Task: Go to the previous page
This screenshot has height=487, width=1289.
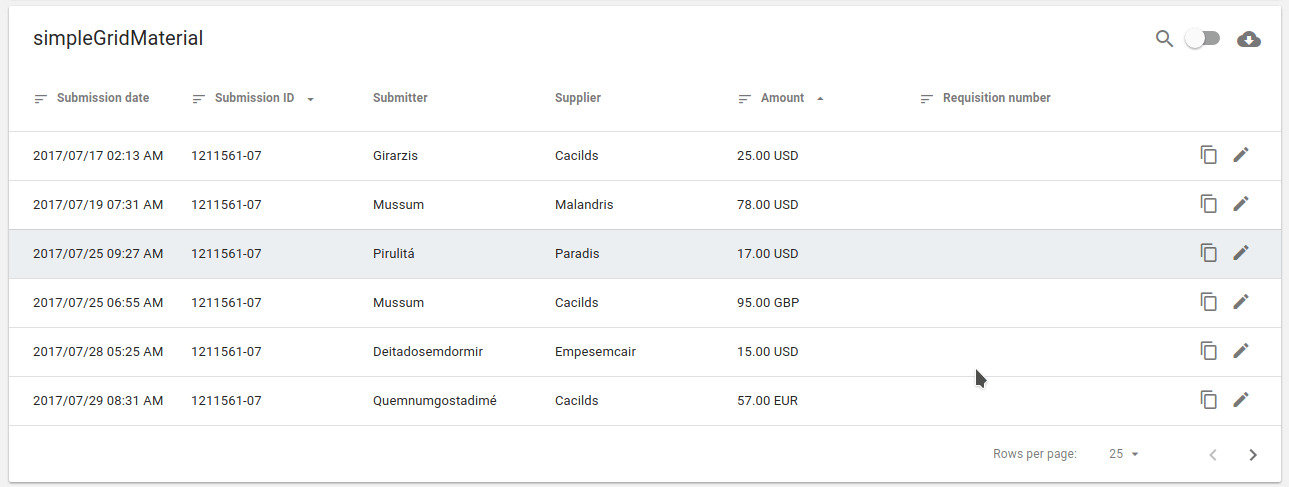Action: [x=1213, y=455]
